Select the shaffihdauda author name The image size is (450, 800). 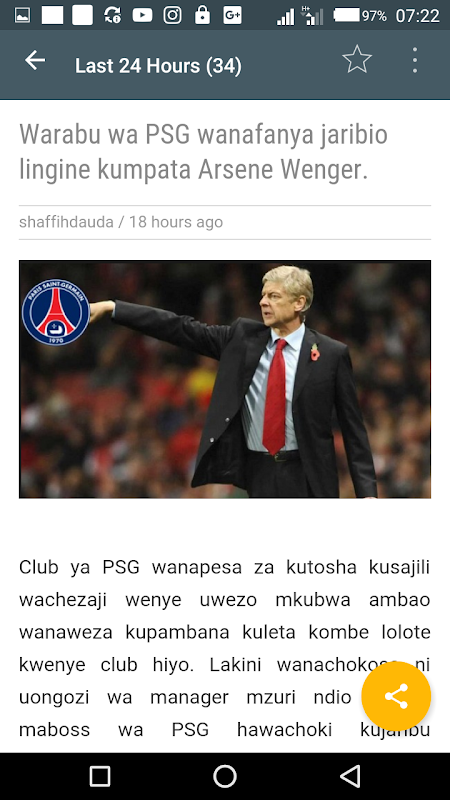66,222
